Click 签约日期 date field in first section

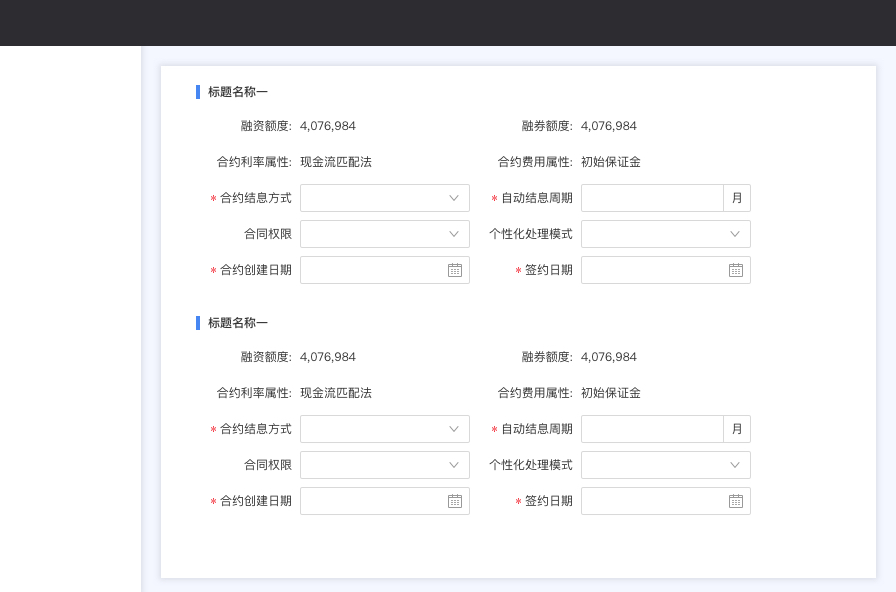tap(653, 270)
